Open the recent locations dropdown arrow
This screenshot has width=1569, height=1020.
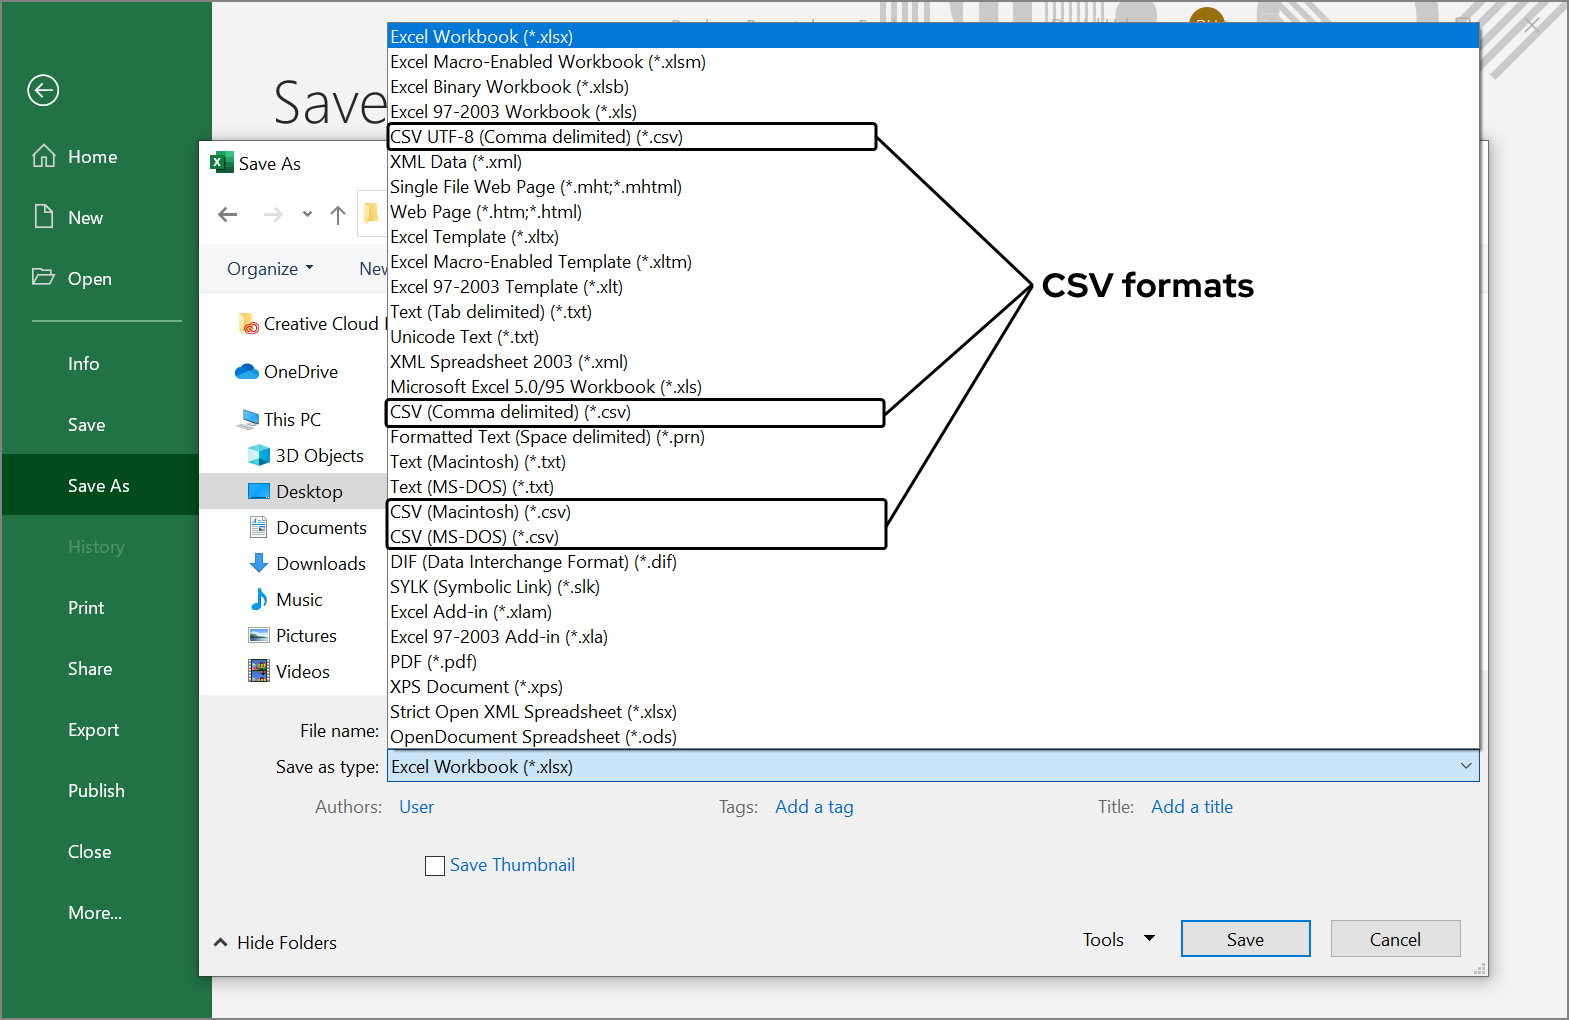click(307, 214)
